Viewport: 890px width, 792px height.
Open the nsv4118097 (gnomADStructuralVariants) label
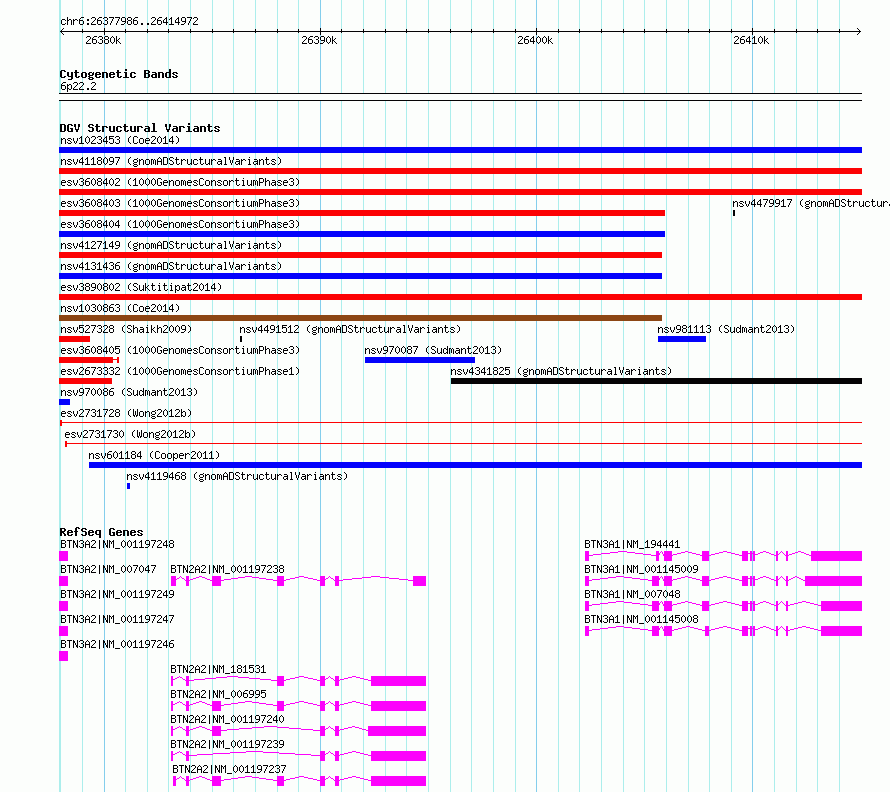click(x=171, y=161)
